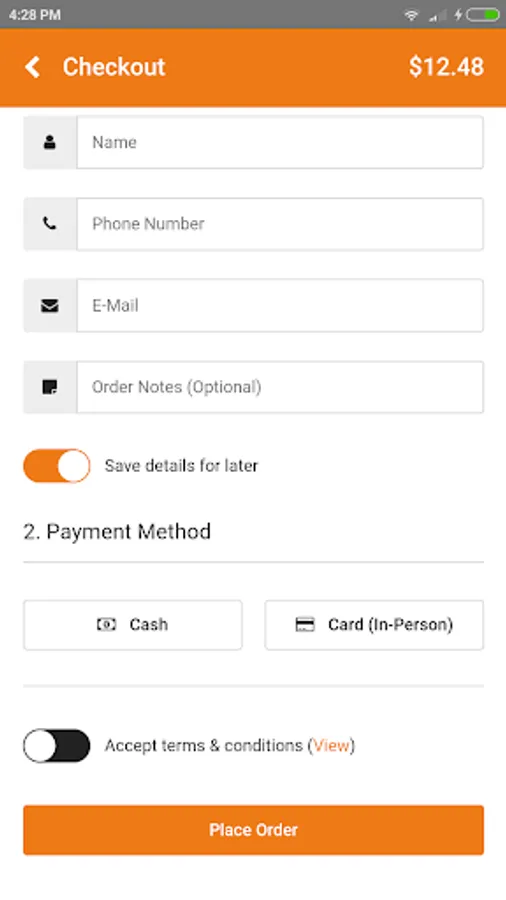Click the cash banknote icon

106,624
